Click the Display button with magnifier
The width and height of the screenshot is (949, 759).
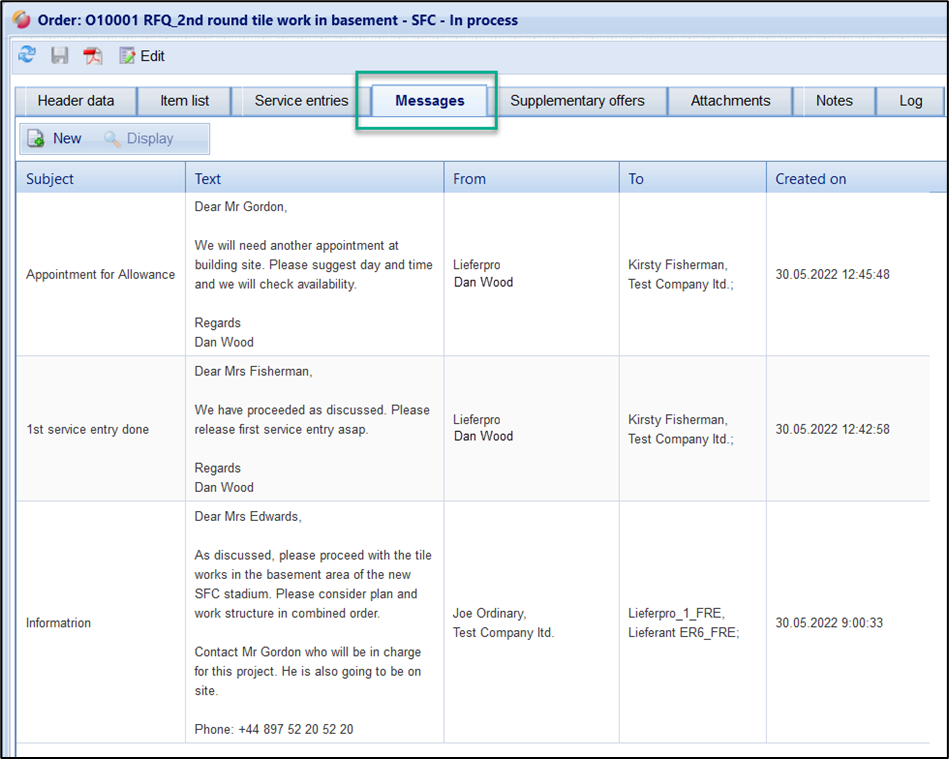[139, 139]
